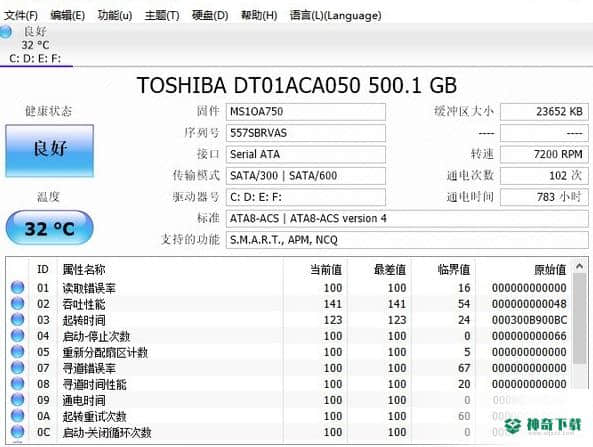Click the status icon for attribute 01 读取错误率
Screen dimensions: 593x447
(x=17, y=287)
